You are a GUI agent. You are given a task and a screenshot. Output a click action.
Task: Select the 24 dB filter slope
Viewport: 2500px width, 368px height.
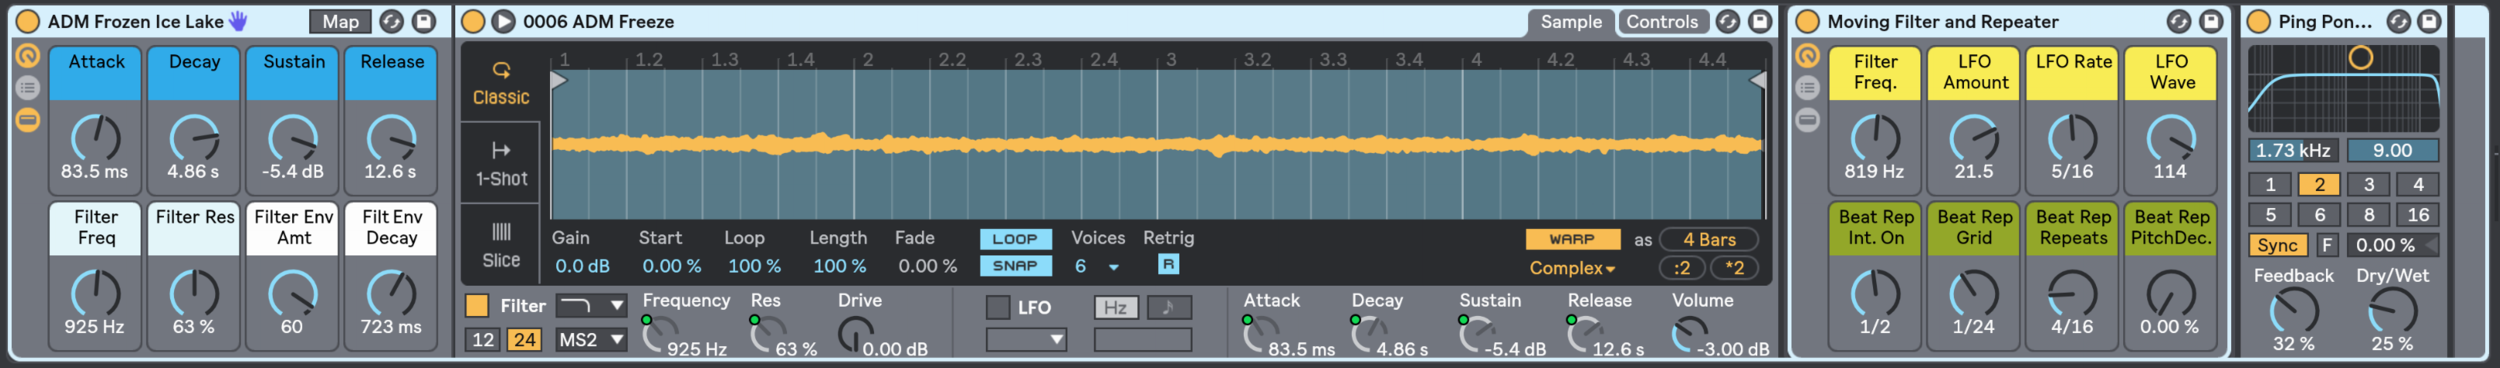[x=524, y=340]
